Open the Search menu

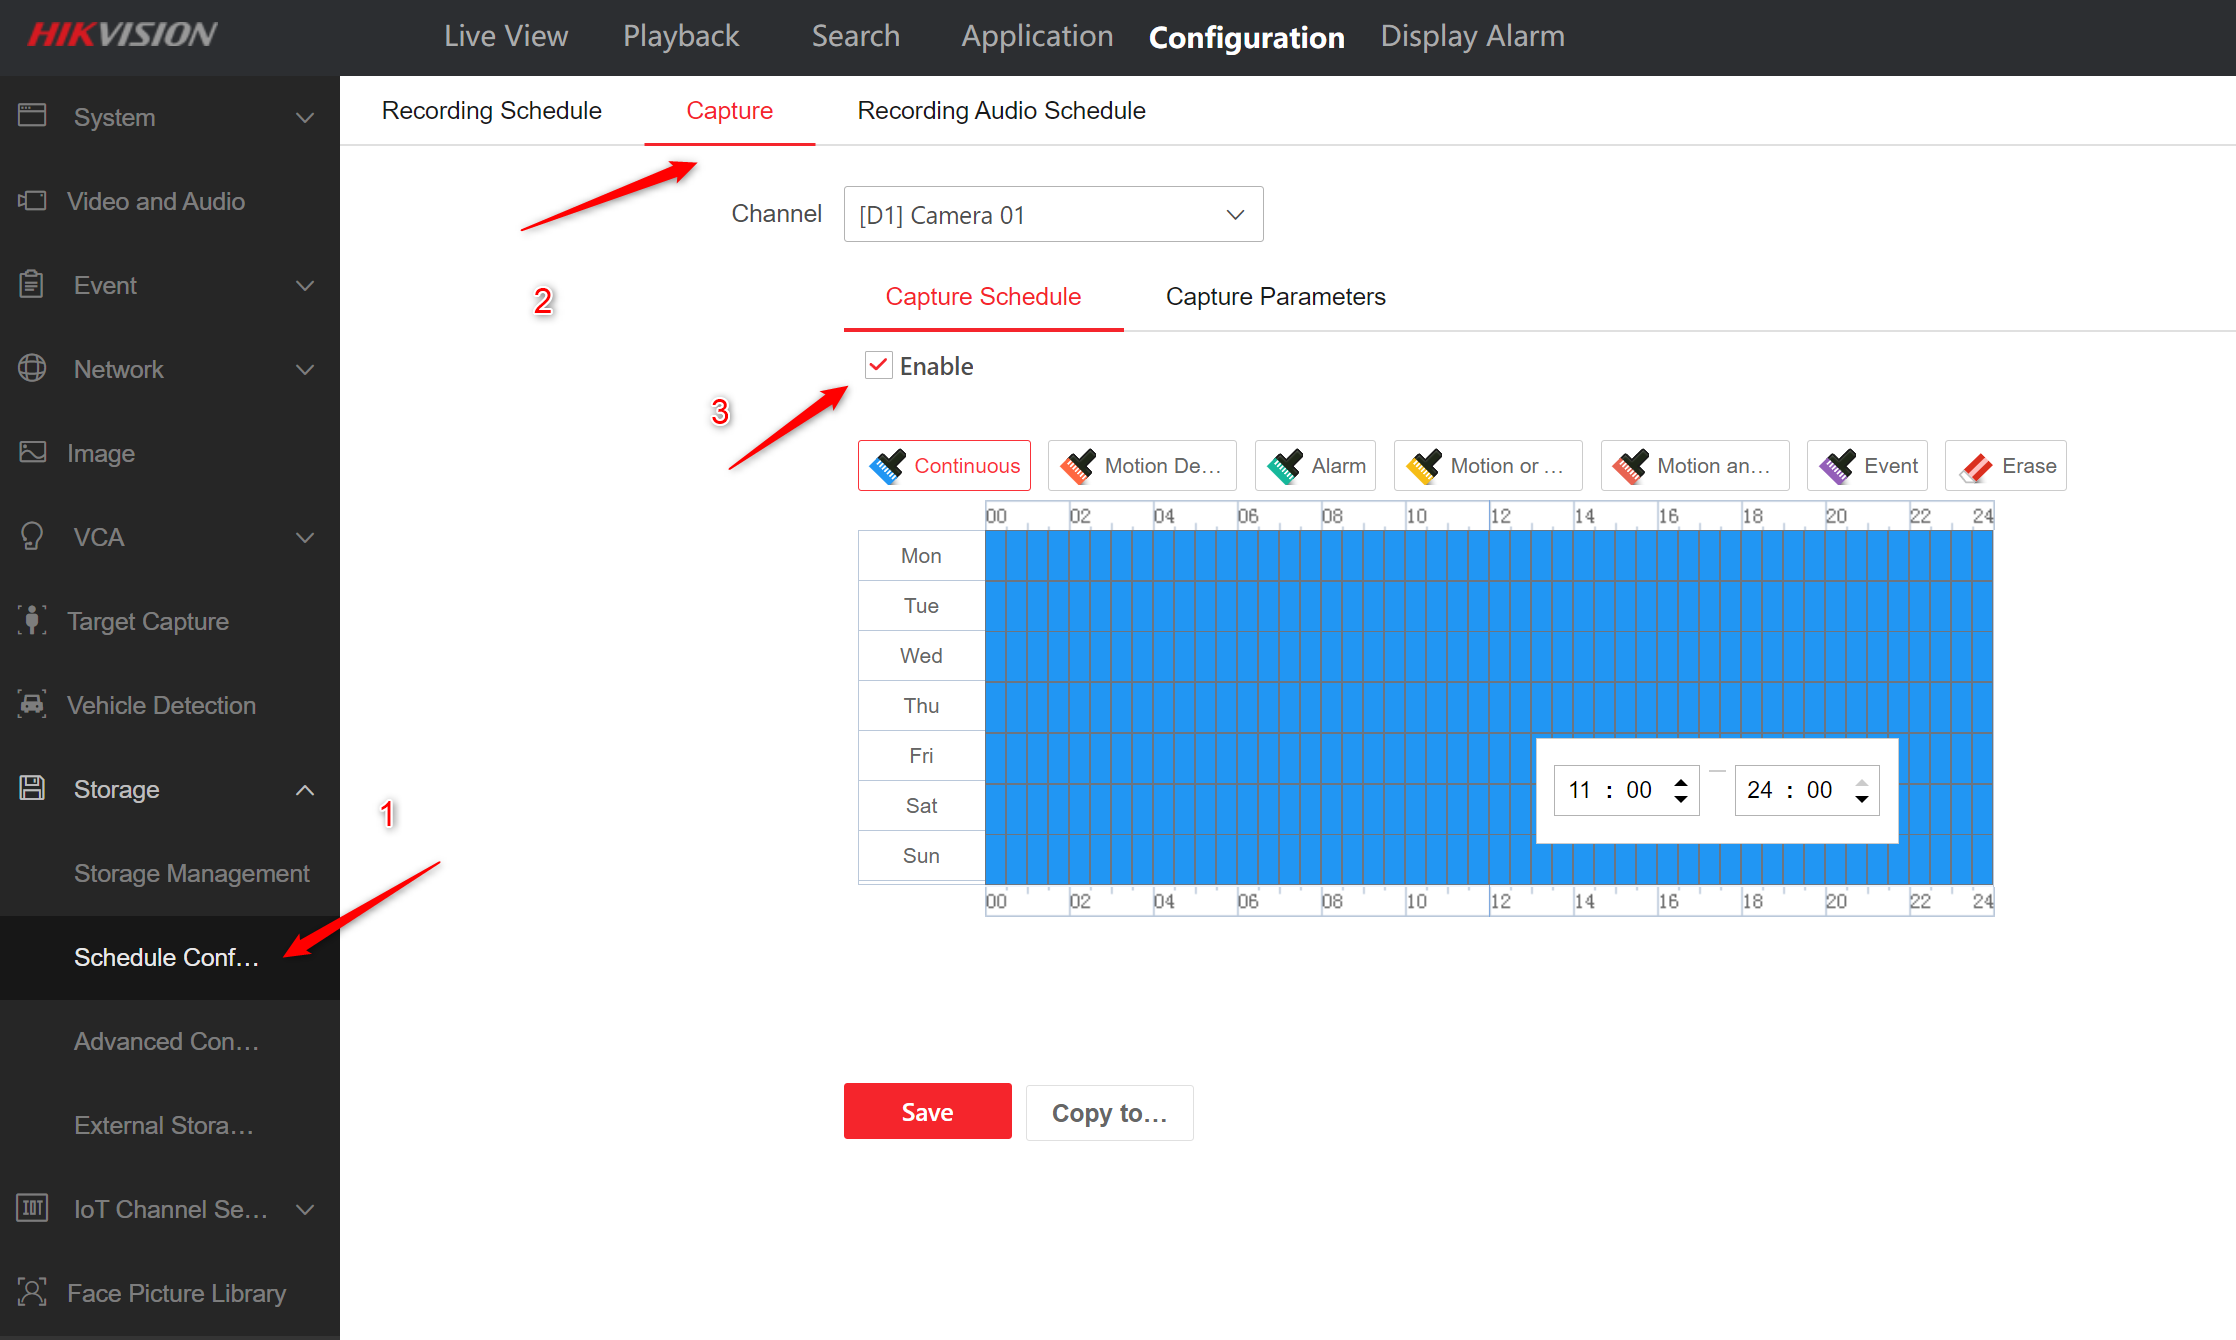pos(856,36)
